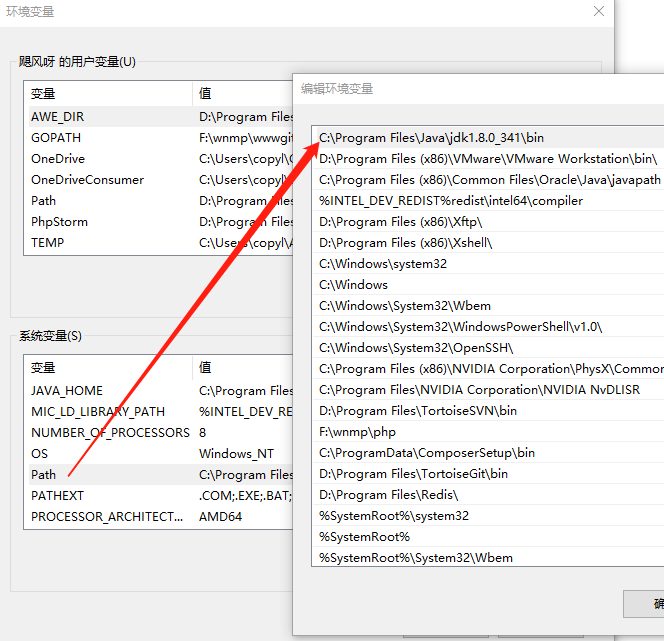Select the Xftp path entry
The height and width of the screenshot is (641, 664).
point(400,222)
